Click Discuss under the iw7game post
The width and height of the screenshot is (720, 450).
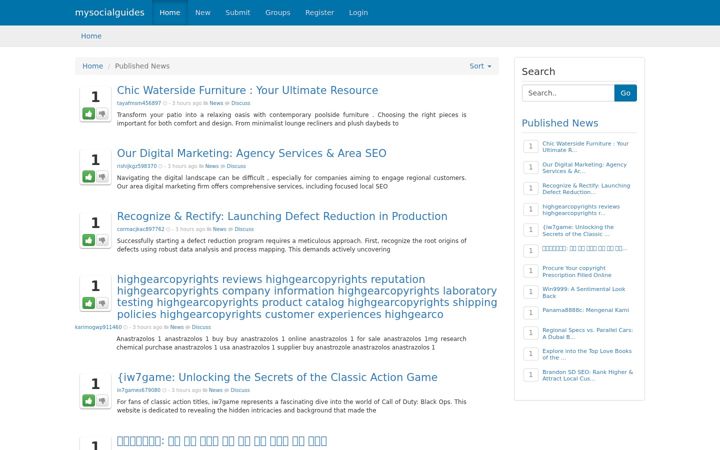tap(240, 390)
